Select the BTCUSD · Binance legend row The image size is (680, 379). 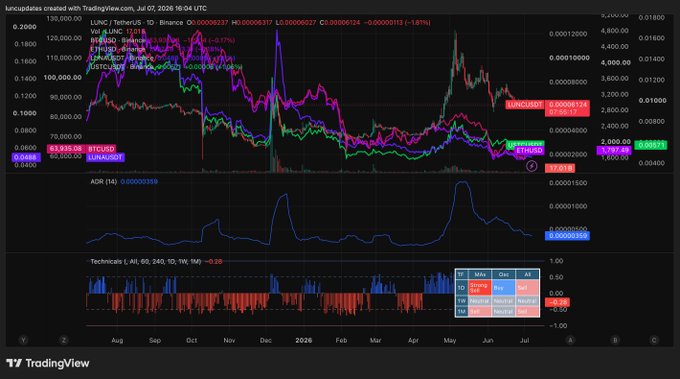click(163, 40)
